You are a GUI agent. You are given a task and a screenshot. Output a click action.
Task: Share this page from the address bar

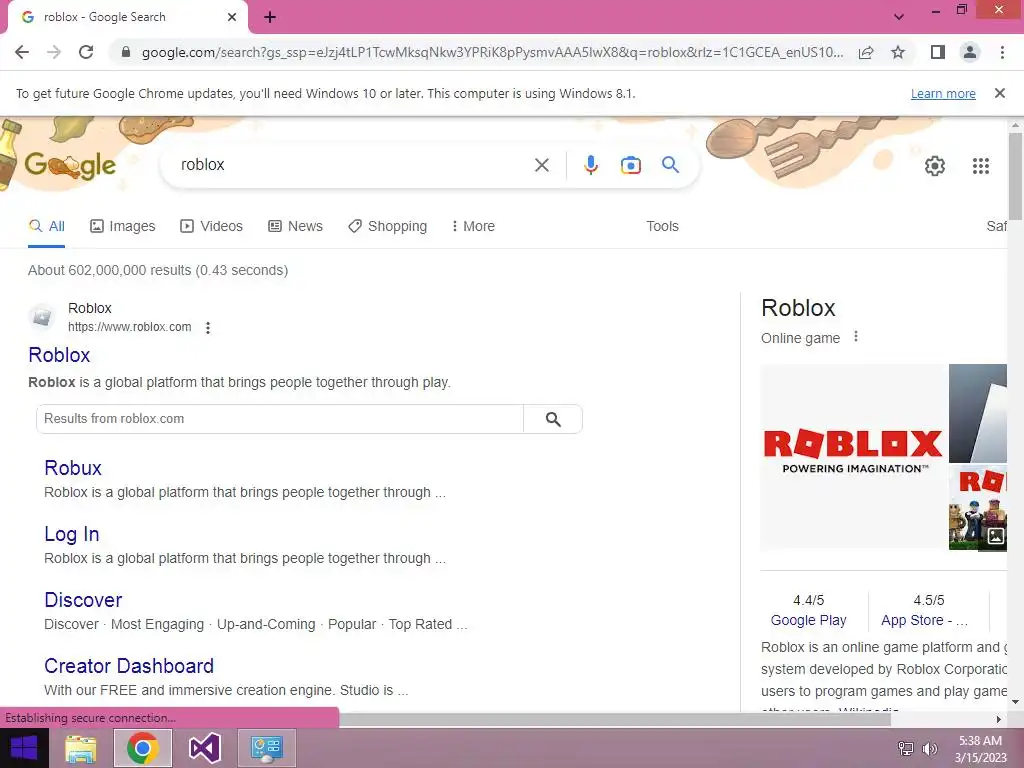point(866,52)
